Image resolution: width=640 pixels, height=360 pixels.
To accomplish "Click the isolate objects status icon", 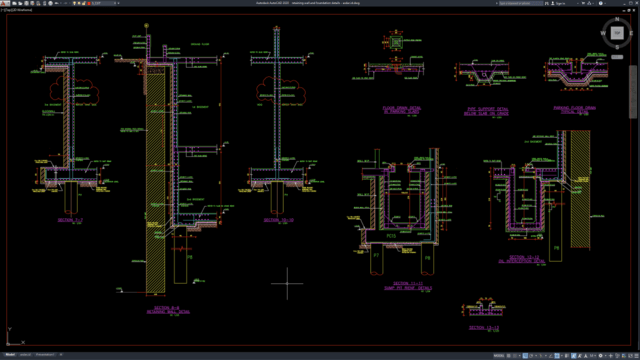I will pyautogui.click(x=617, y=356).
